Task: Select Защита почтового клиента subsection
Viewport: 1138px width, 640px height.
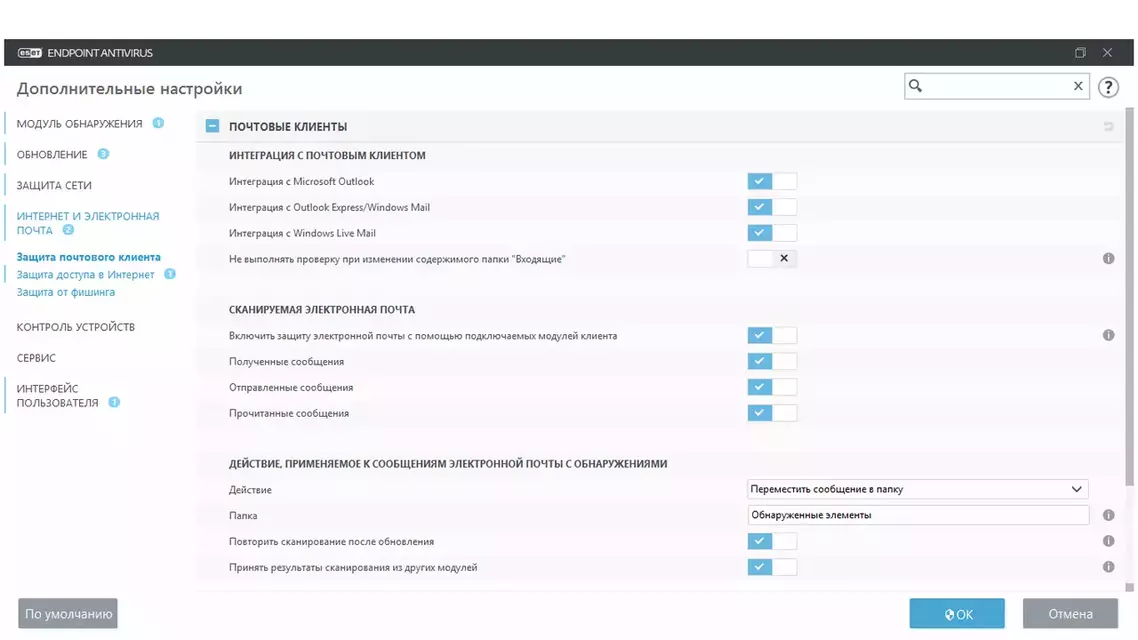Action: [x=89, y=257]
